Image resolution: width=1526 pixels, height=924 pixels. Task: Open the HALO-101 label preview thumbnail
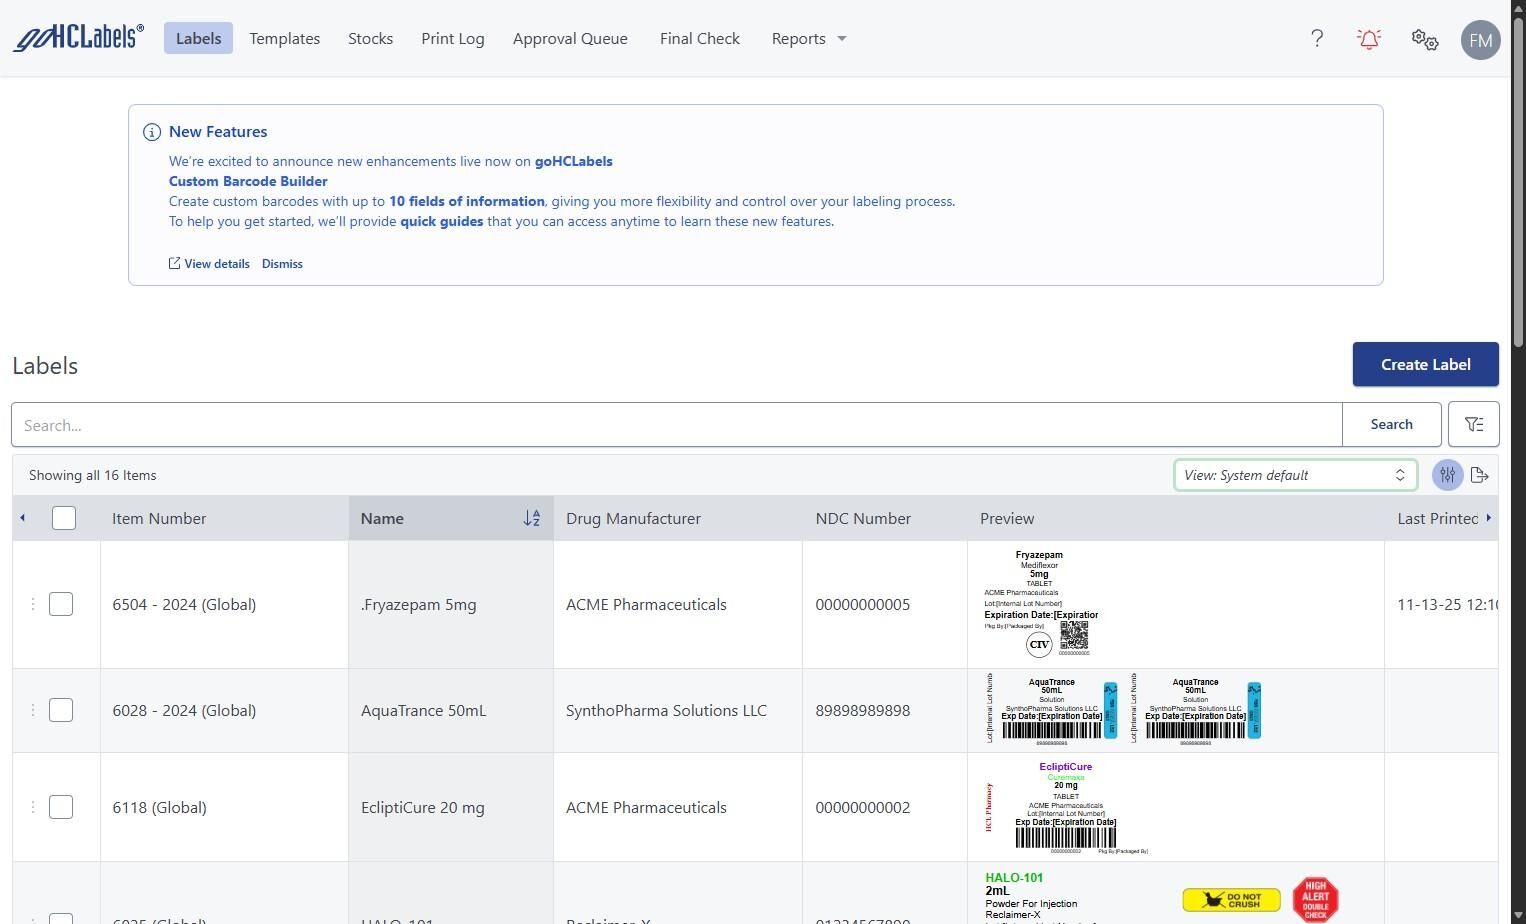1161,898
